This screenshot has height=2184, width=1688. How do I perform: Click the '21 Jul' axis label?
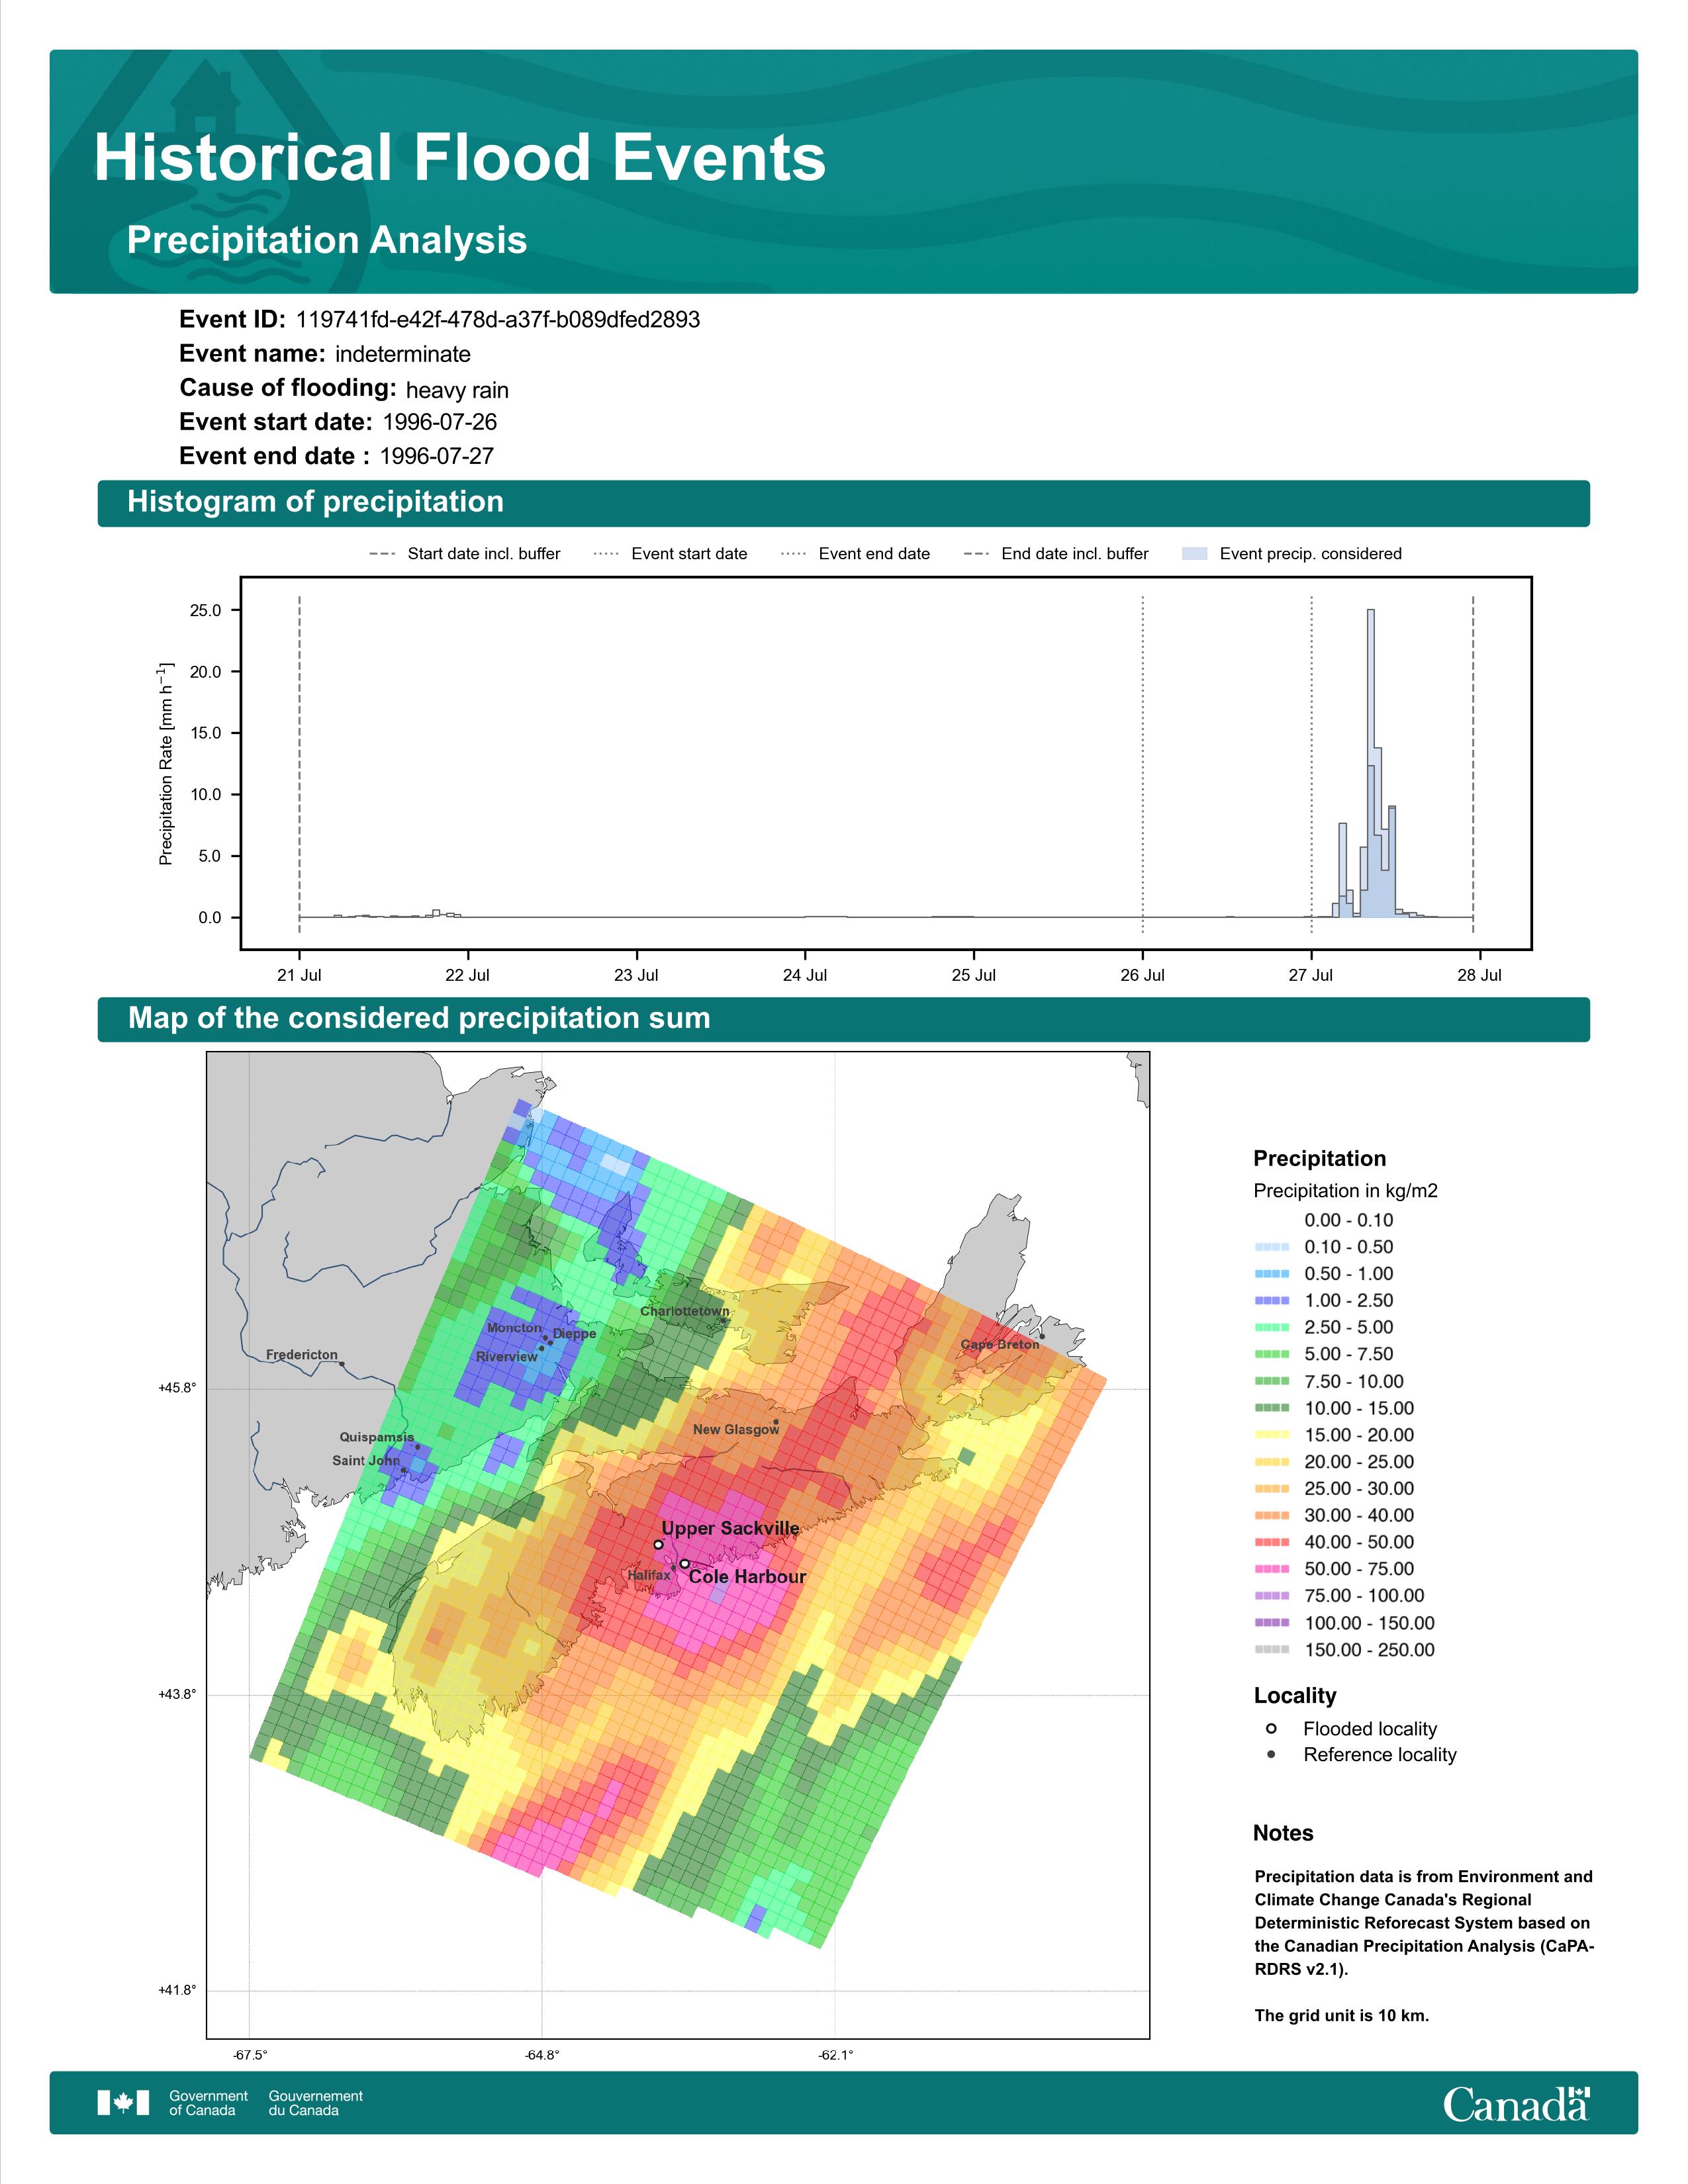(x=299, y=975)
